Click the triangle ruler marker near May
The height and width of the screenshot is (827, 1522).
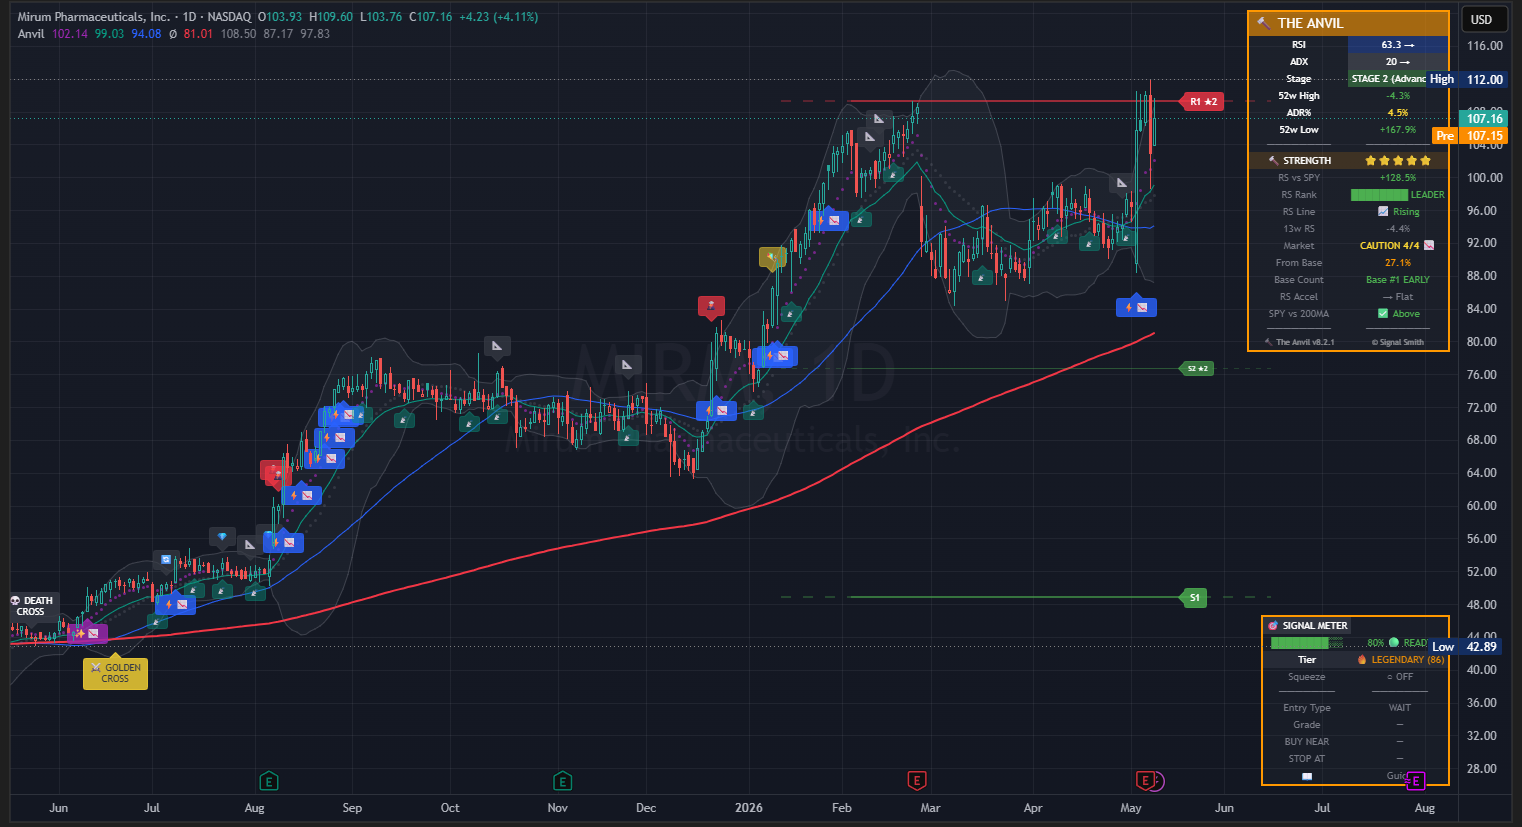tap(1122, 182)
